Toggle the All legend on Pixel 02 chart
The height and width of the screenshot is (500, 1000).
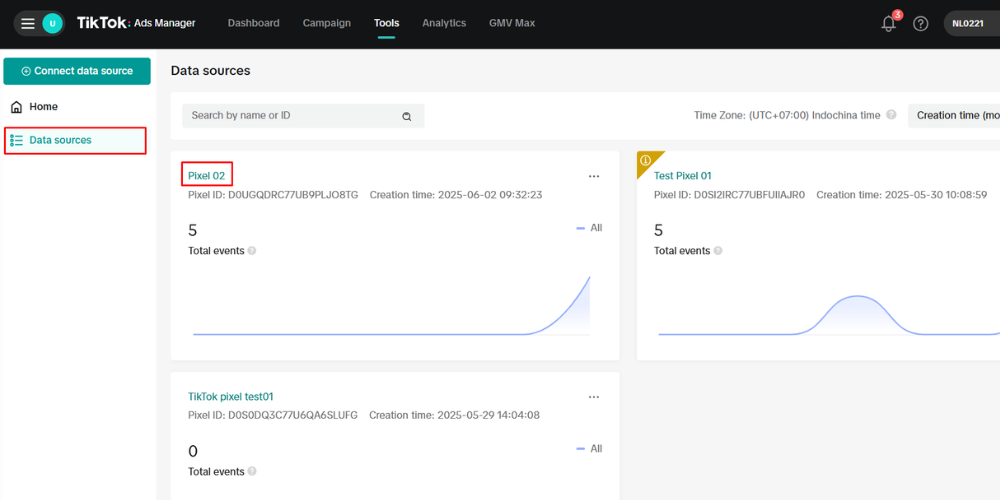tap(589, 228)
